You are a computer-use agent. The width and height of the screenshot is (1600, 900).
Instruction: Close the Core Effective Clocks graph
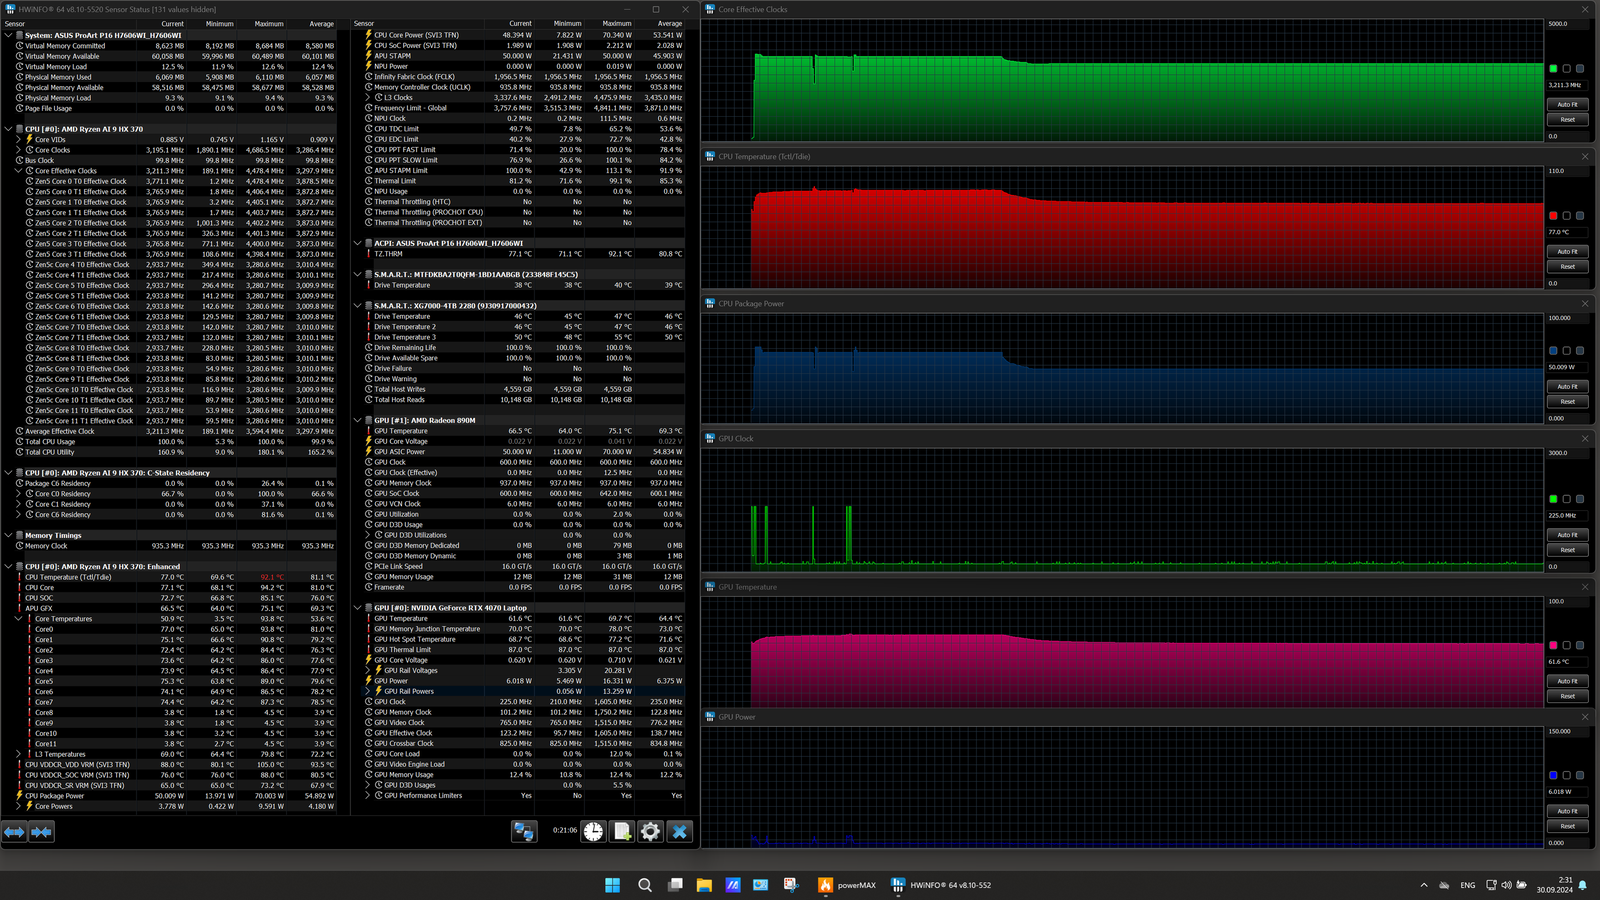tap(1585, 9)
